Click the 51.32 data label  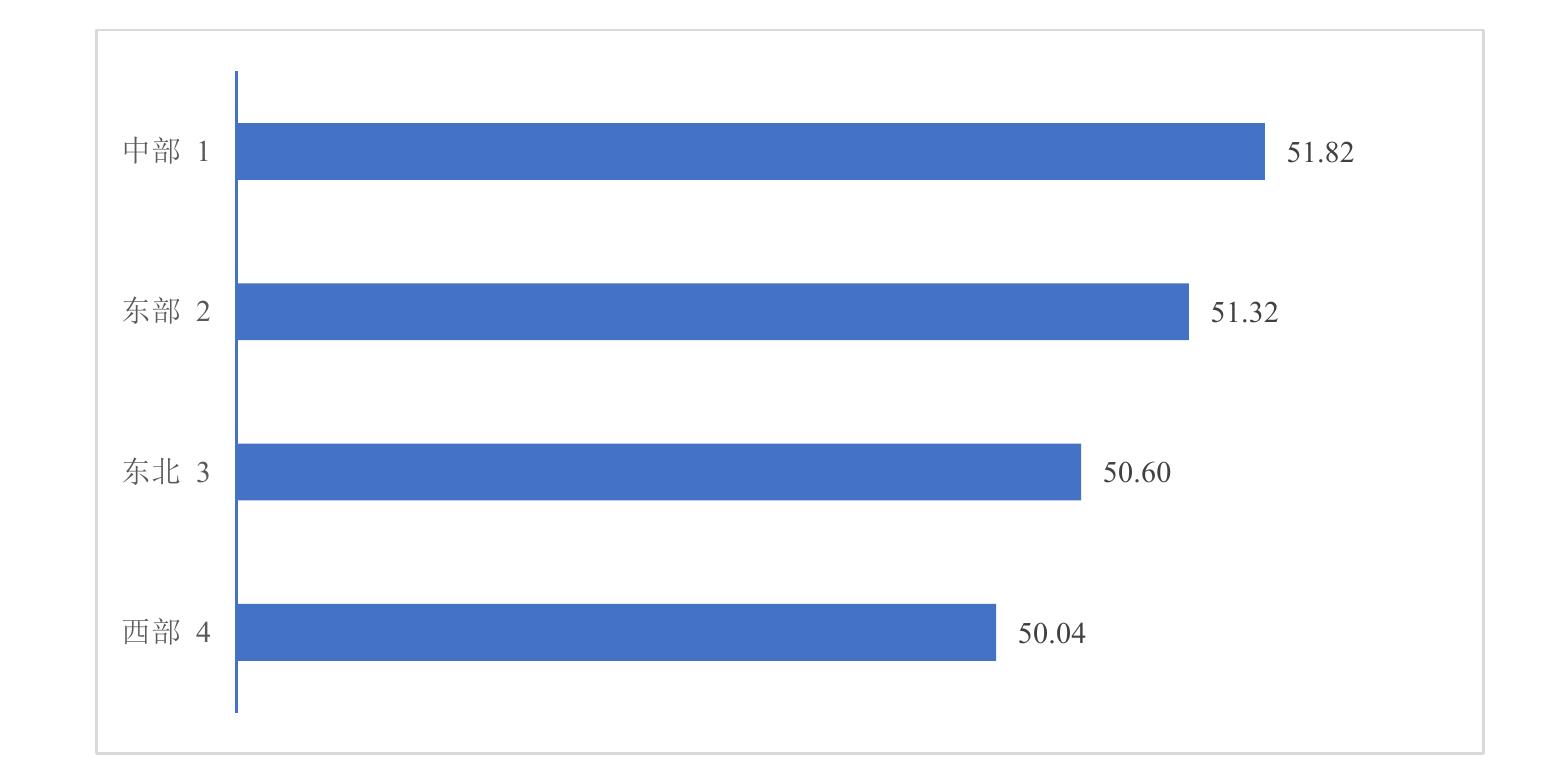pyautogui.click(x=1244, y=313)
